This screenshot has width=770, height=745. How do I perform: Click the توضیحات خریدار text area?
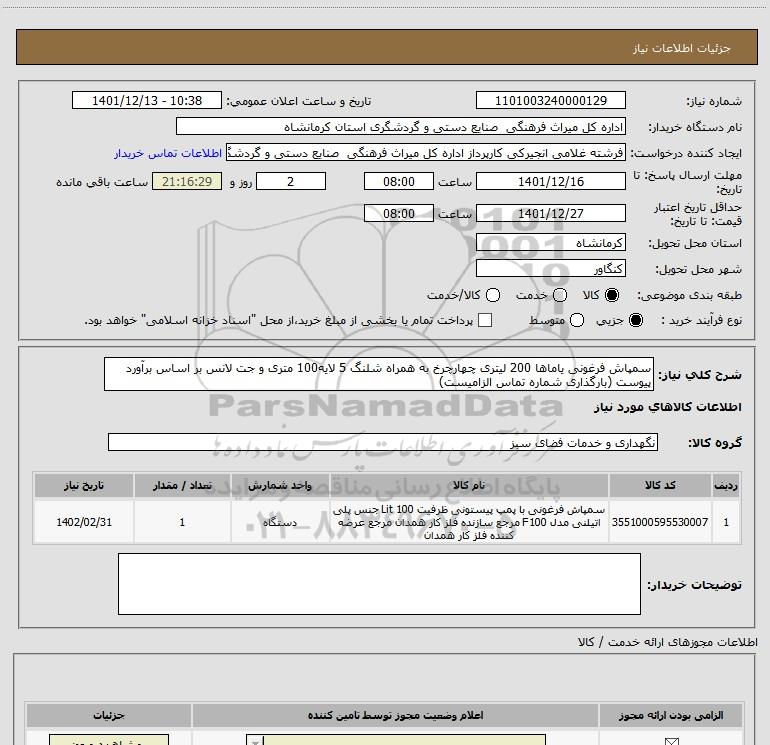(379, 584)
